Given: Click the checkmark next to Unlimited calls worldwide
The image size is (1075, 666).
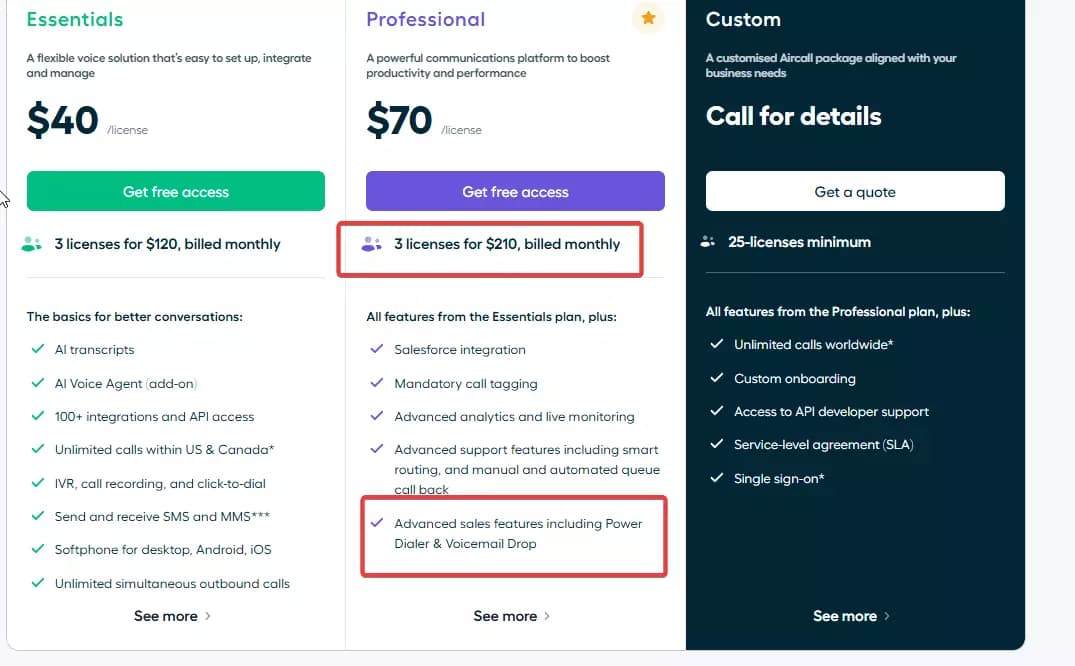Looking at the screenshot, I should [718, 345].
